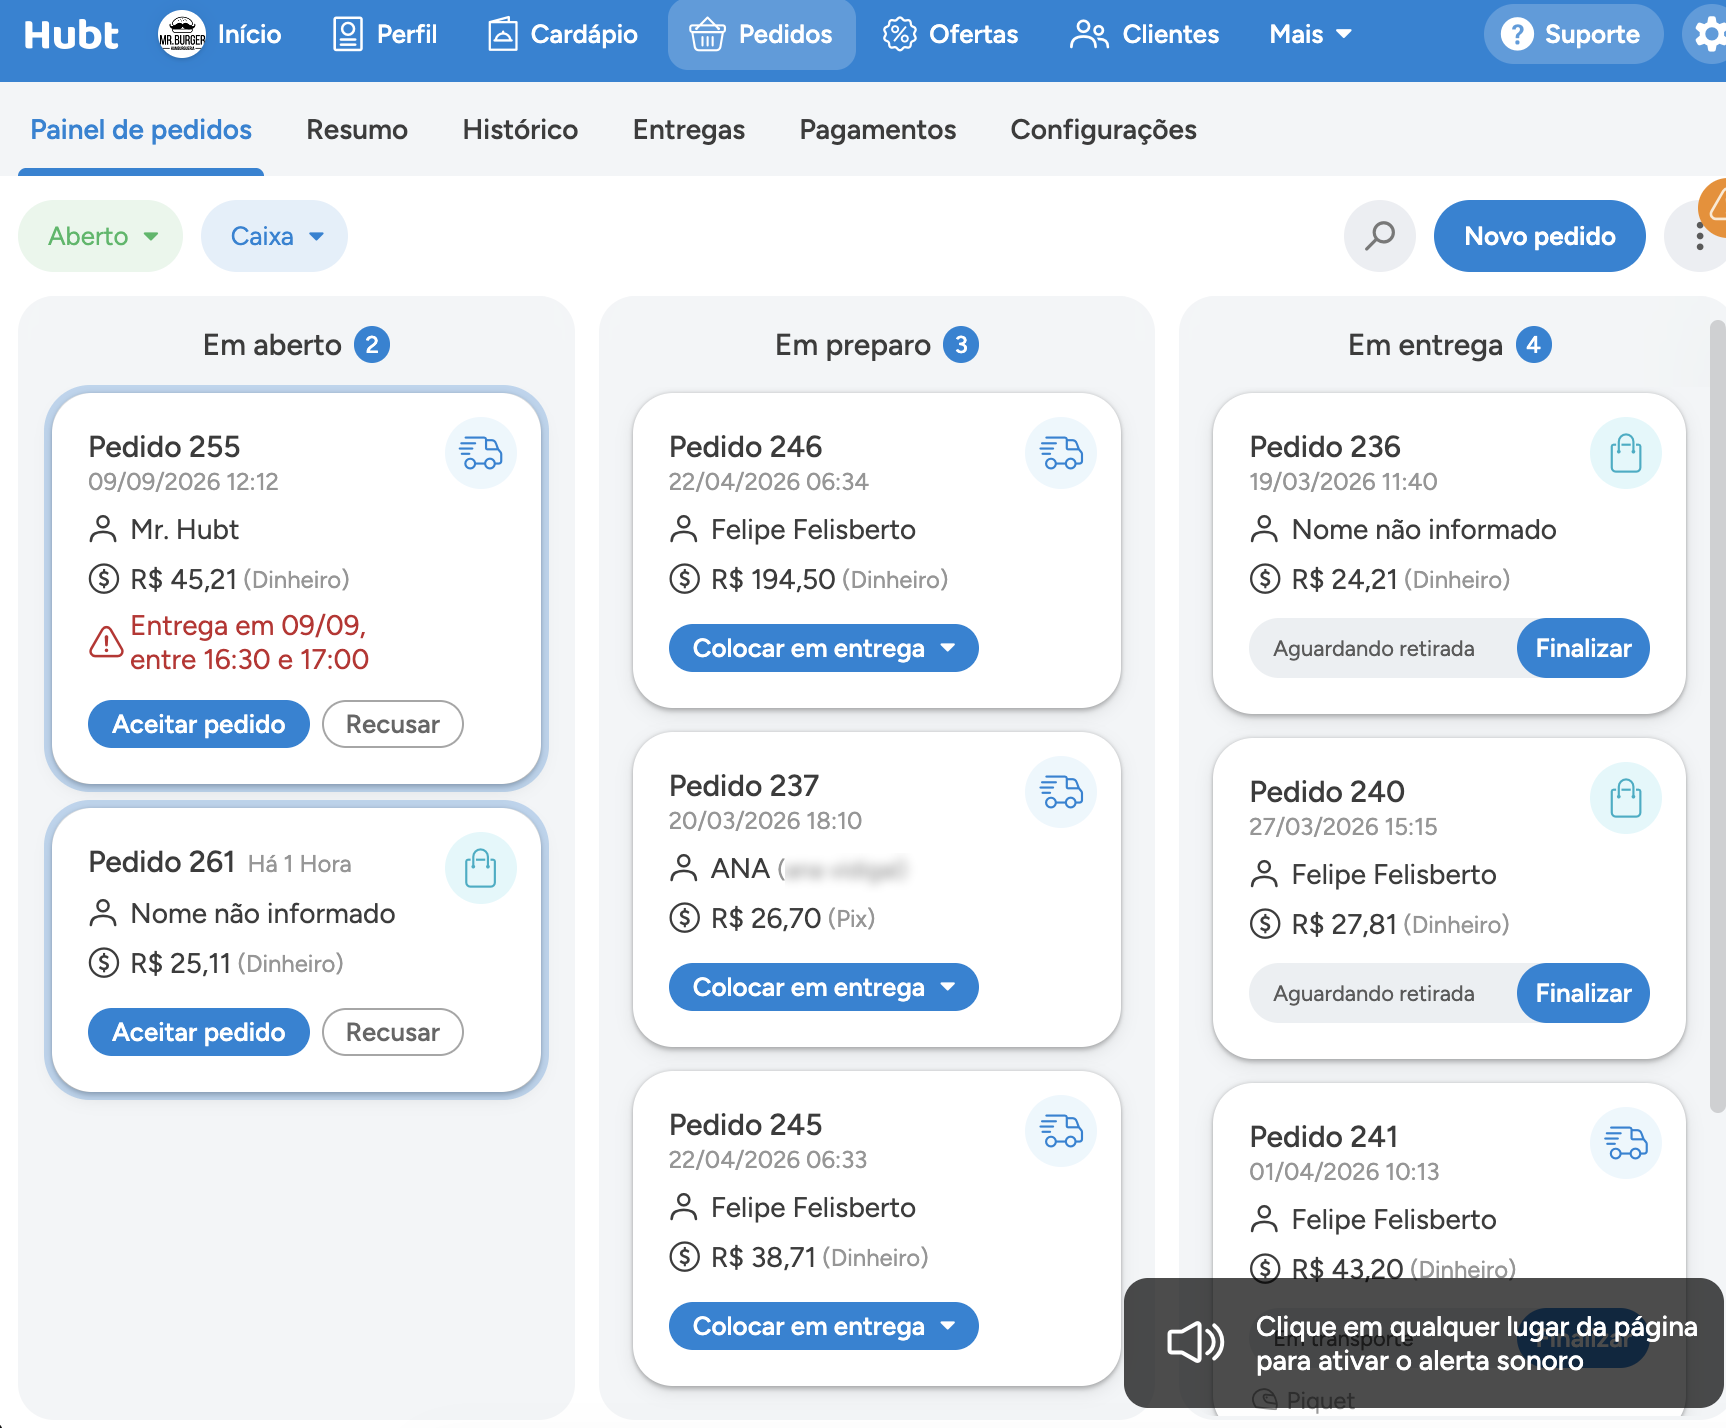
Task: Click delivery truck icon on Pedido 237
Action: pyautogui.click(x=1061, y=792)
